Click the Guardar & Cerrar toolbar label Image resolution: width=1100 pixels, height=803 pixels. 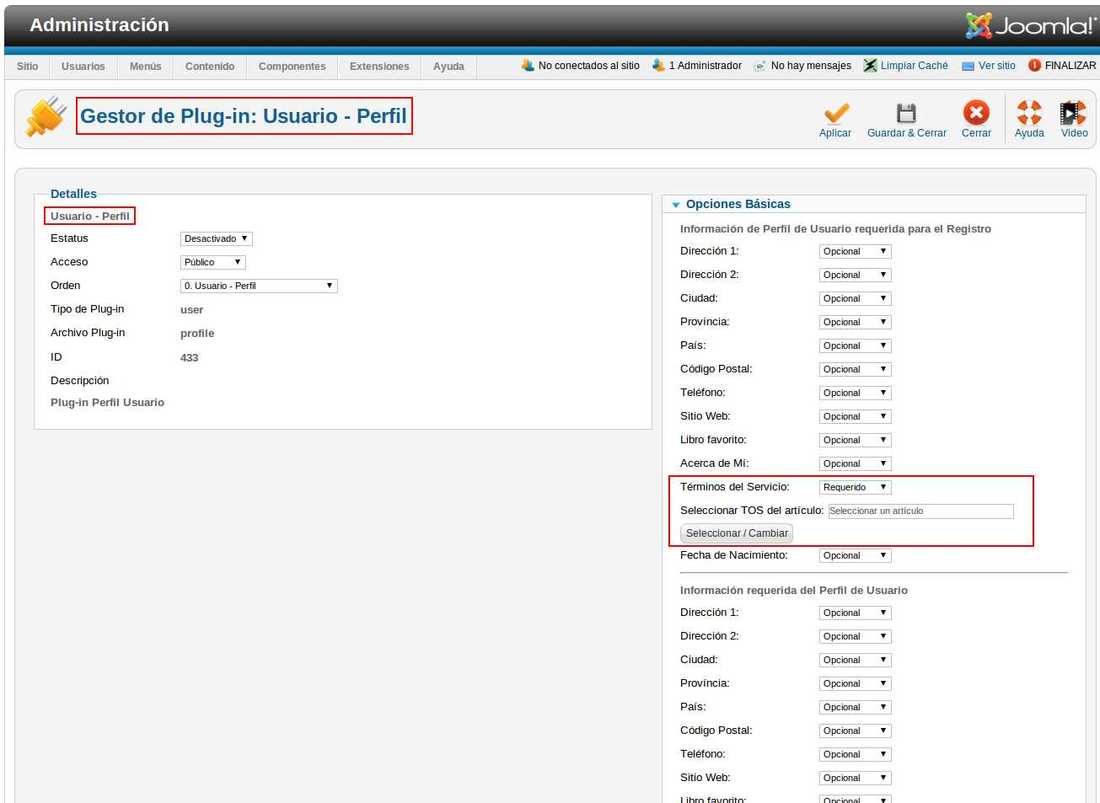pyautogui.click(x=906, y=133)
